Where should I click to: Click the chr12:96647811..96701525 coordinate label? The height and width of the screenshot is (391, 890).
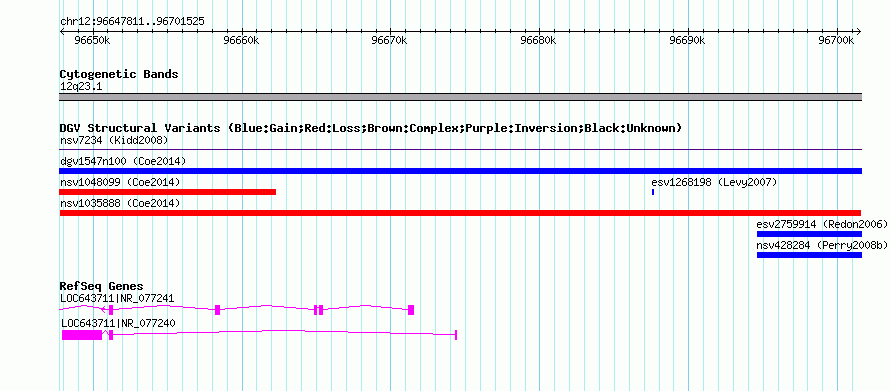coord(132,22)
